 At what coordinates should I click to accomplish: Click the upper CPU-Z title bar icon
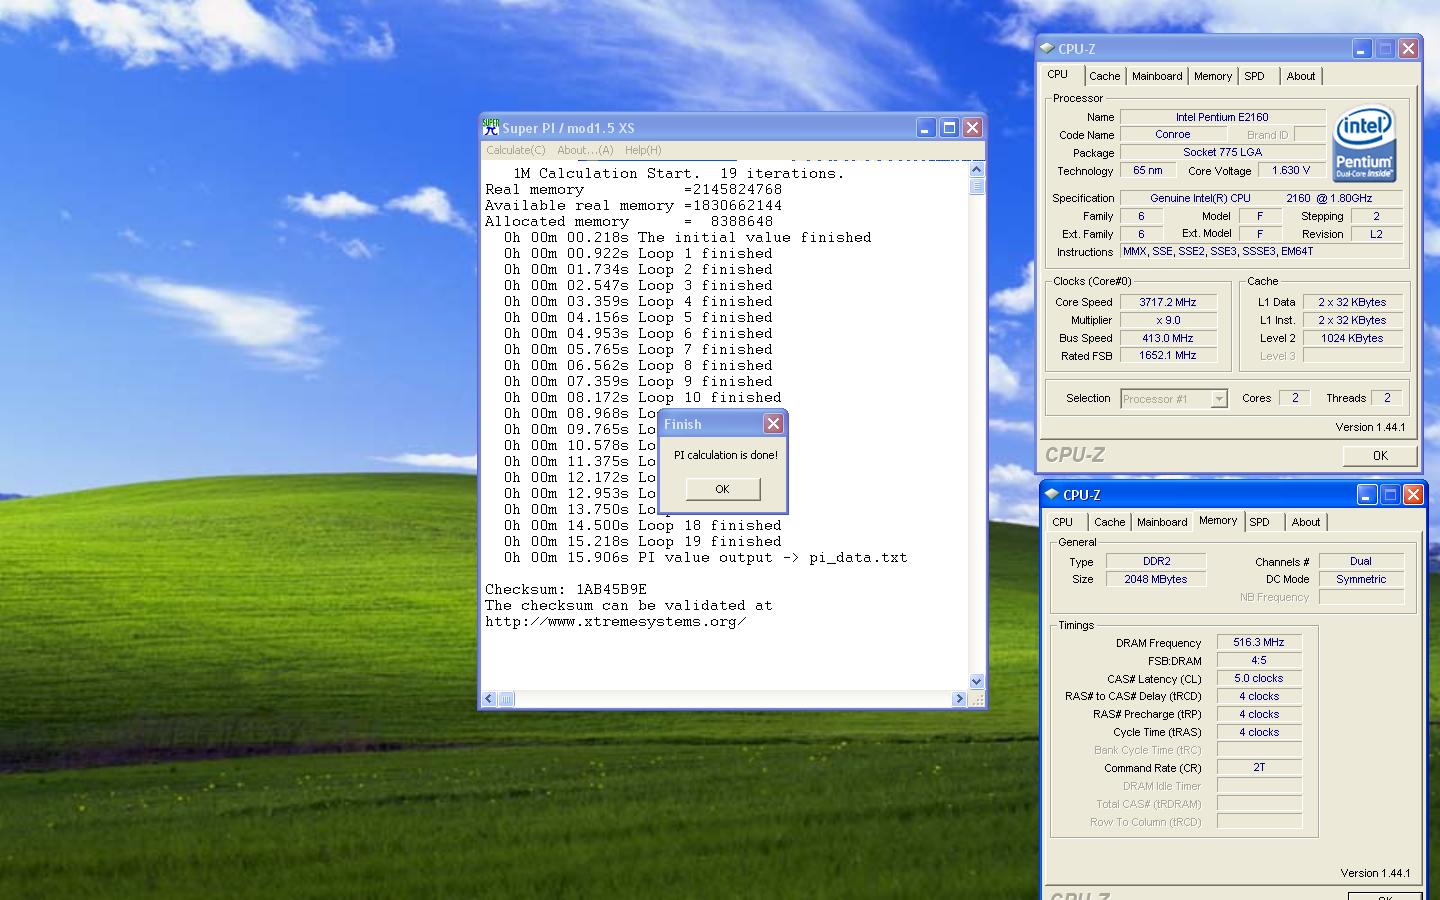point(1047,48)
